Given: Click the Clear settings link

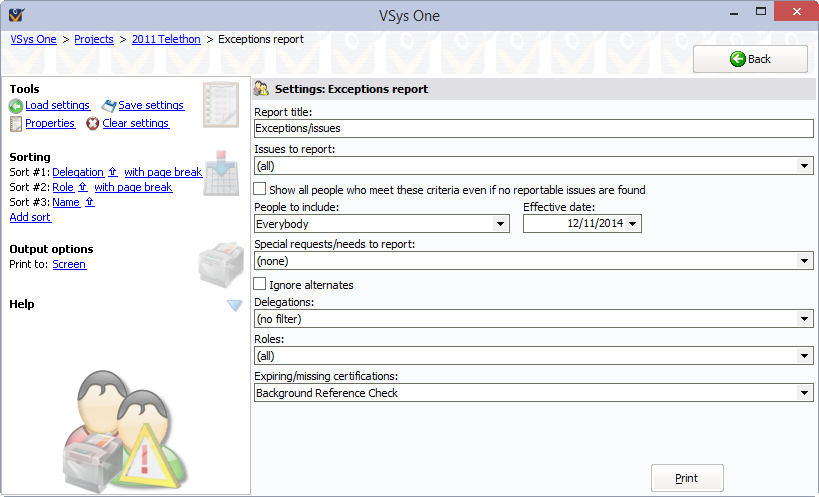Looking at the screenshot, I should coord(136,123).
